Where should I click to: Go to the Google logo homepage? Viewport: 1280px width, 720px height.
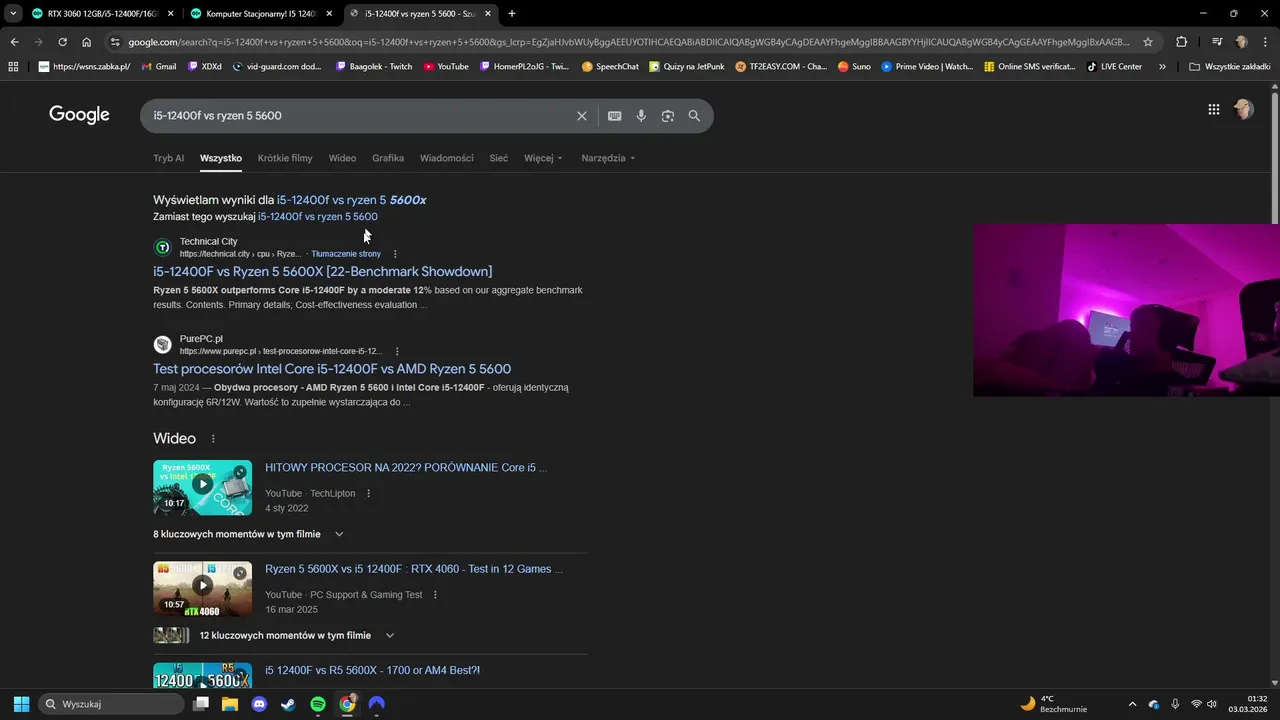tap(79, 115)
